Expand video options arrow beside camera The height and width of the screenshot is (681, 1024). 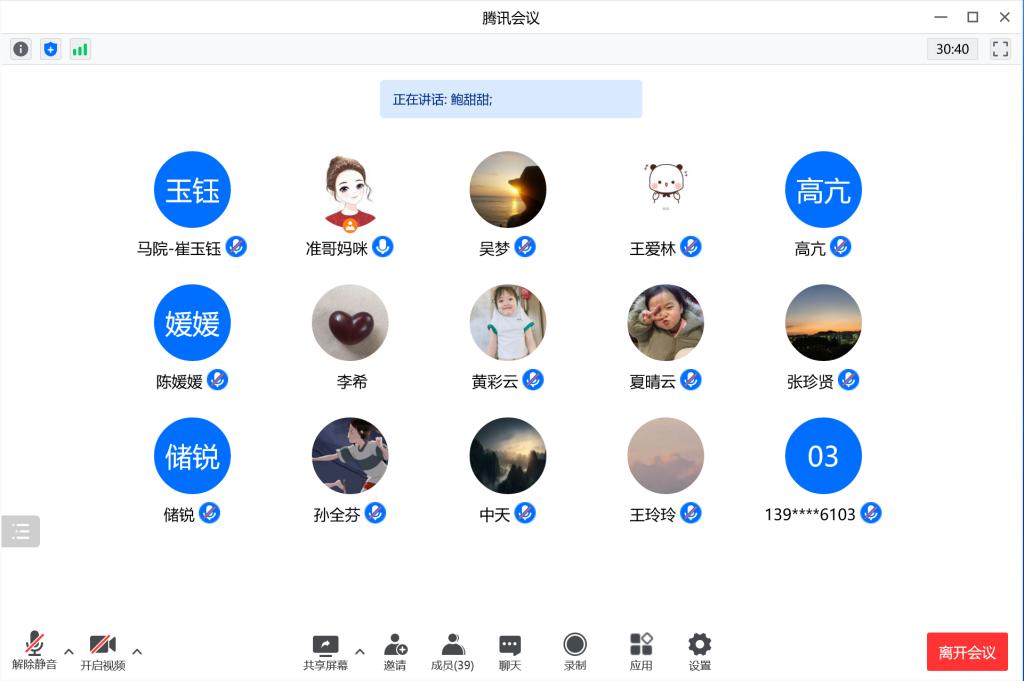[137, 652]
